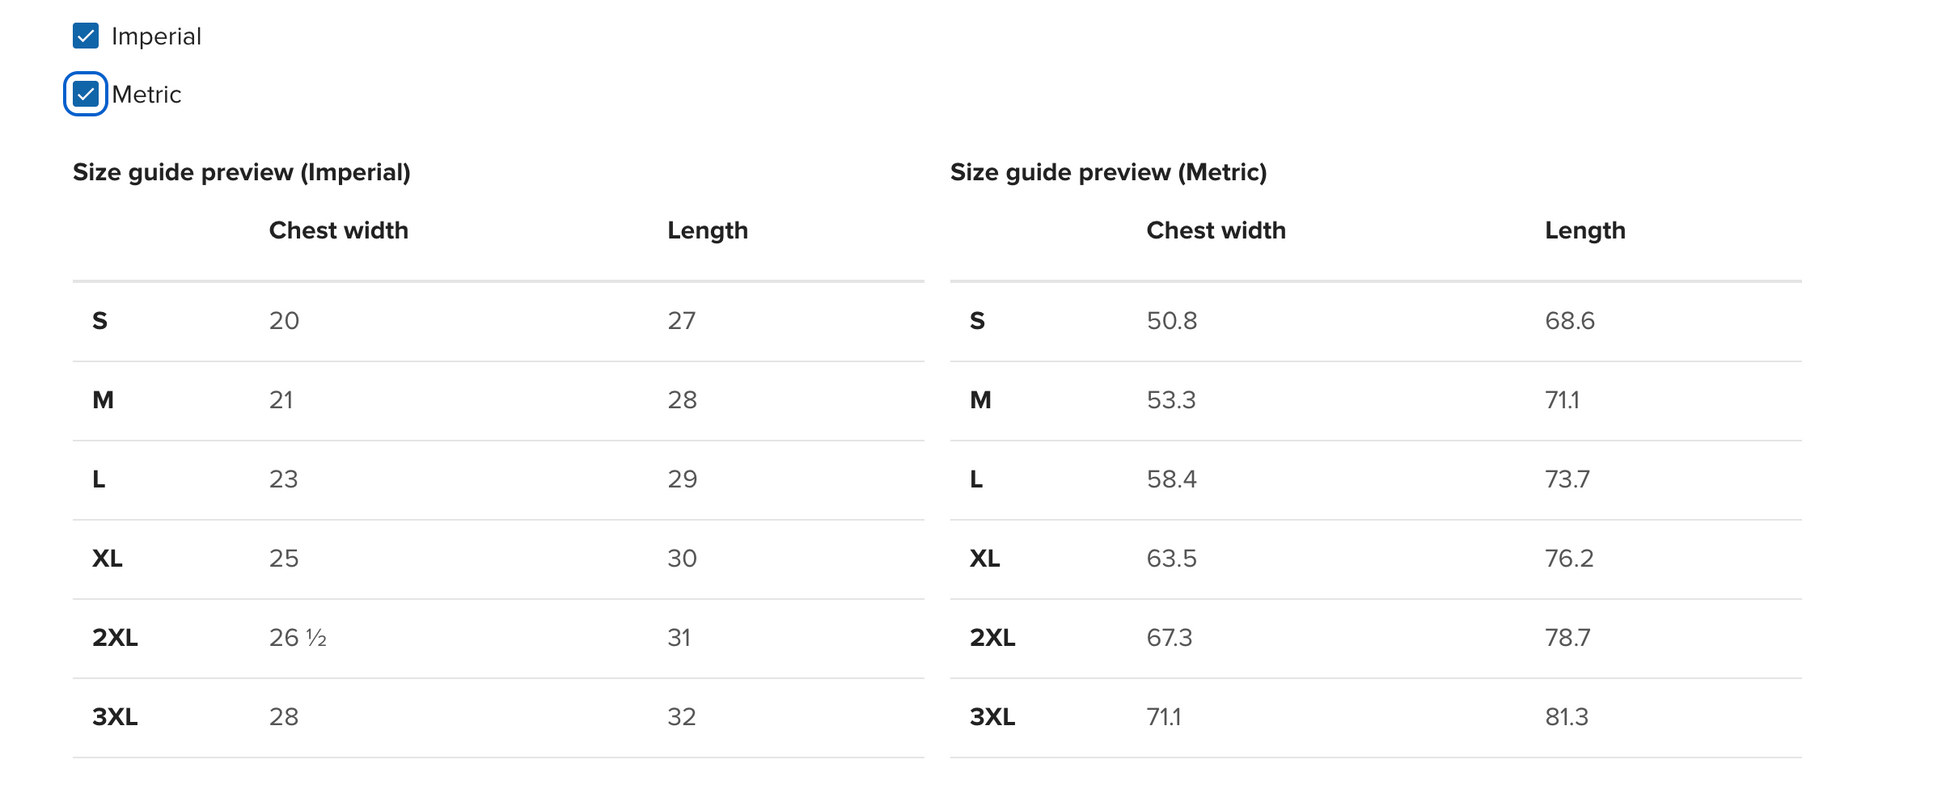Uncheck the Imperial checkbox
1946x806 pixels.
coord(86,37)
